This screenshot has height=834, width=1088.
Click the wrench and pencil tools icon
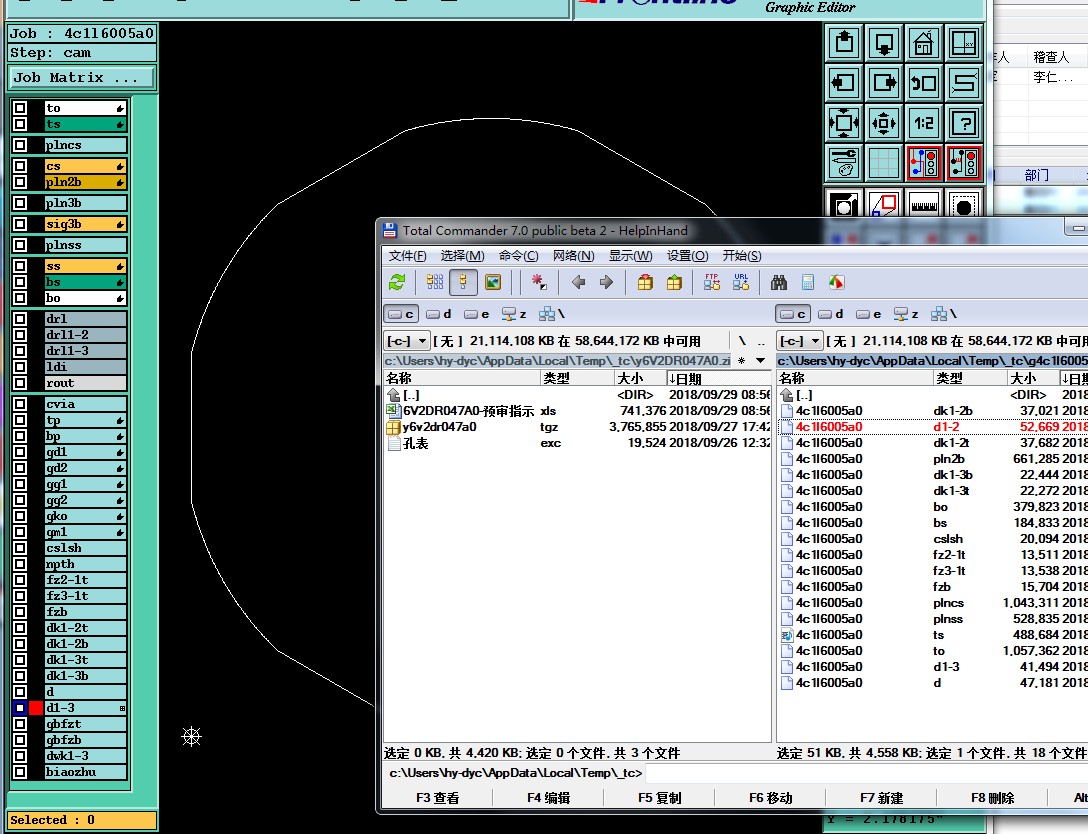[844, 163]
